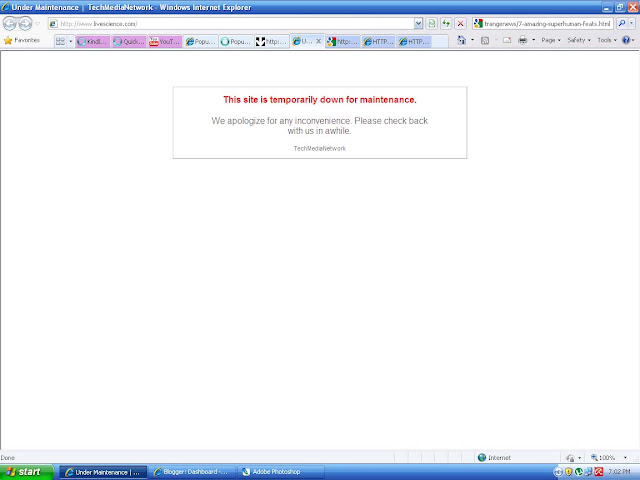Click the TechMediaNetwork text on page

point(320,149)
